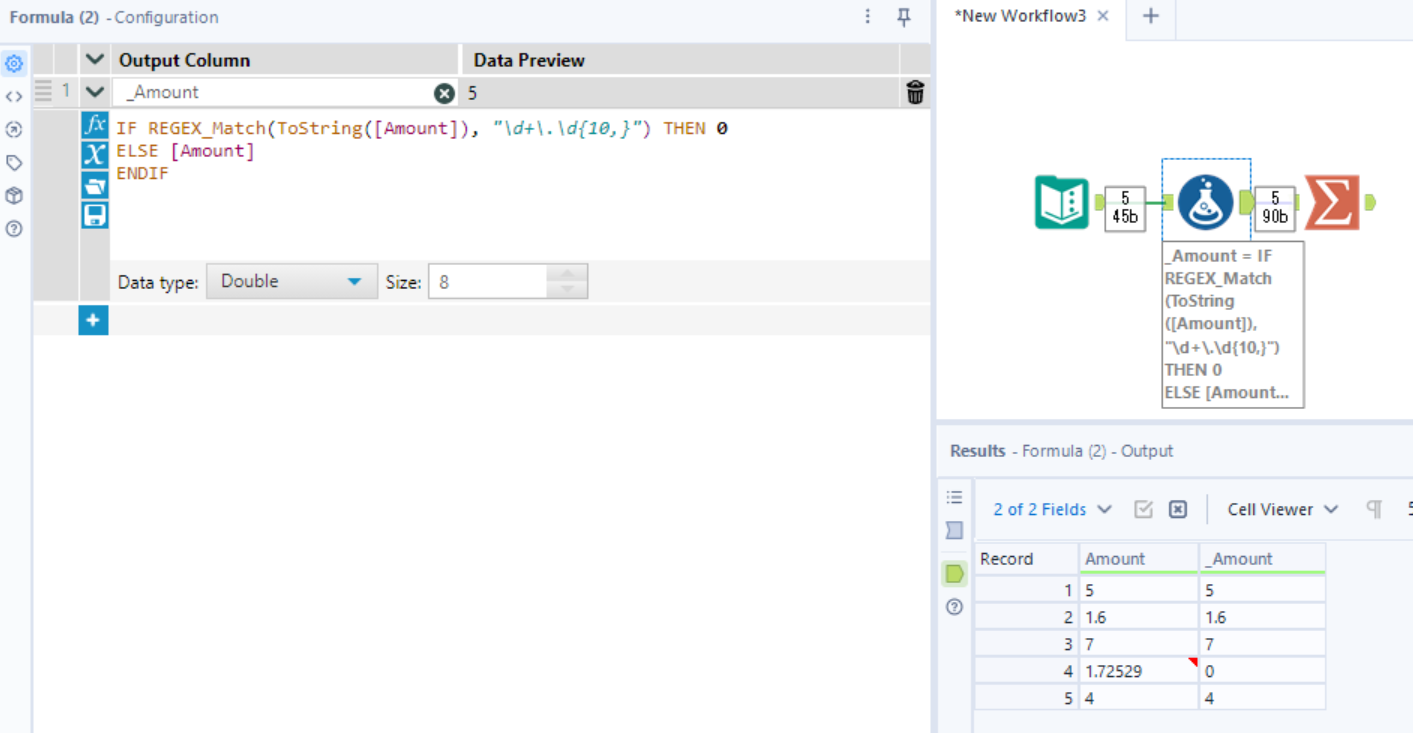
Task: Open the fx functions list
Action: 94,126
